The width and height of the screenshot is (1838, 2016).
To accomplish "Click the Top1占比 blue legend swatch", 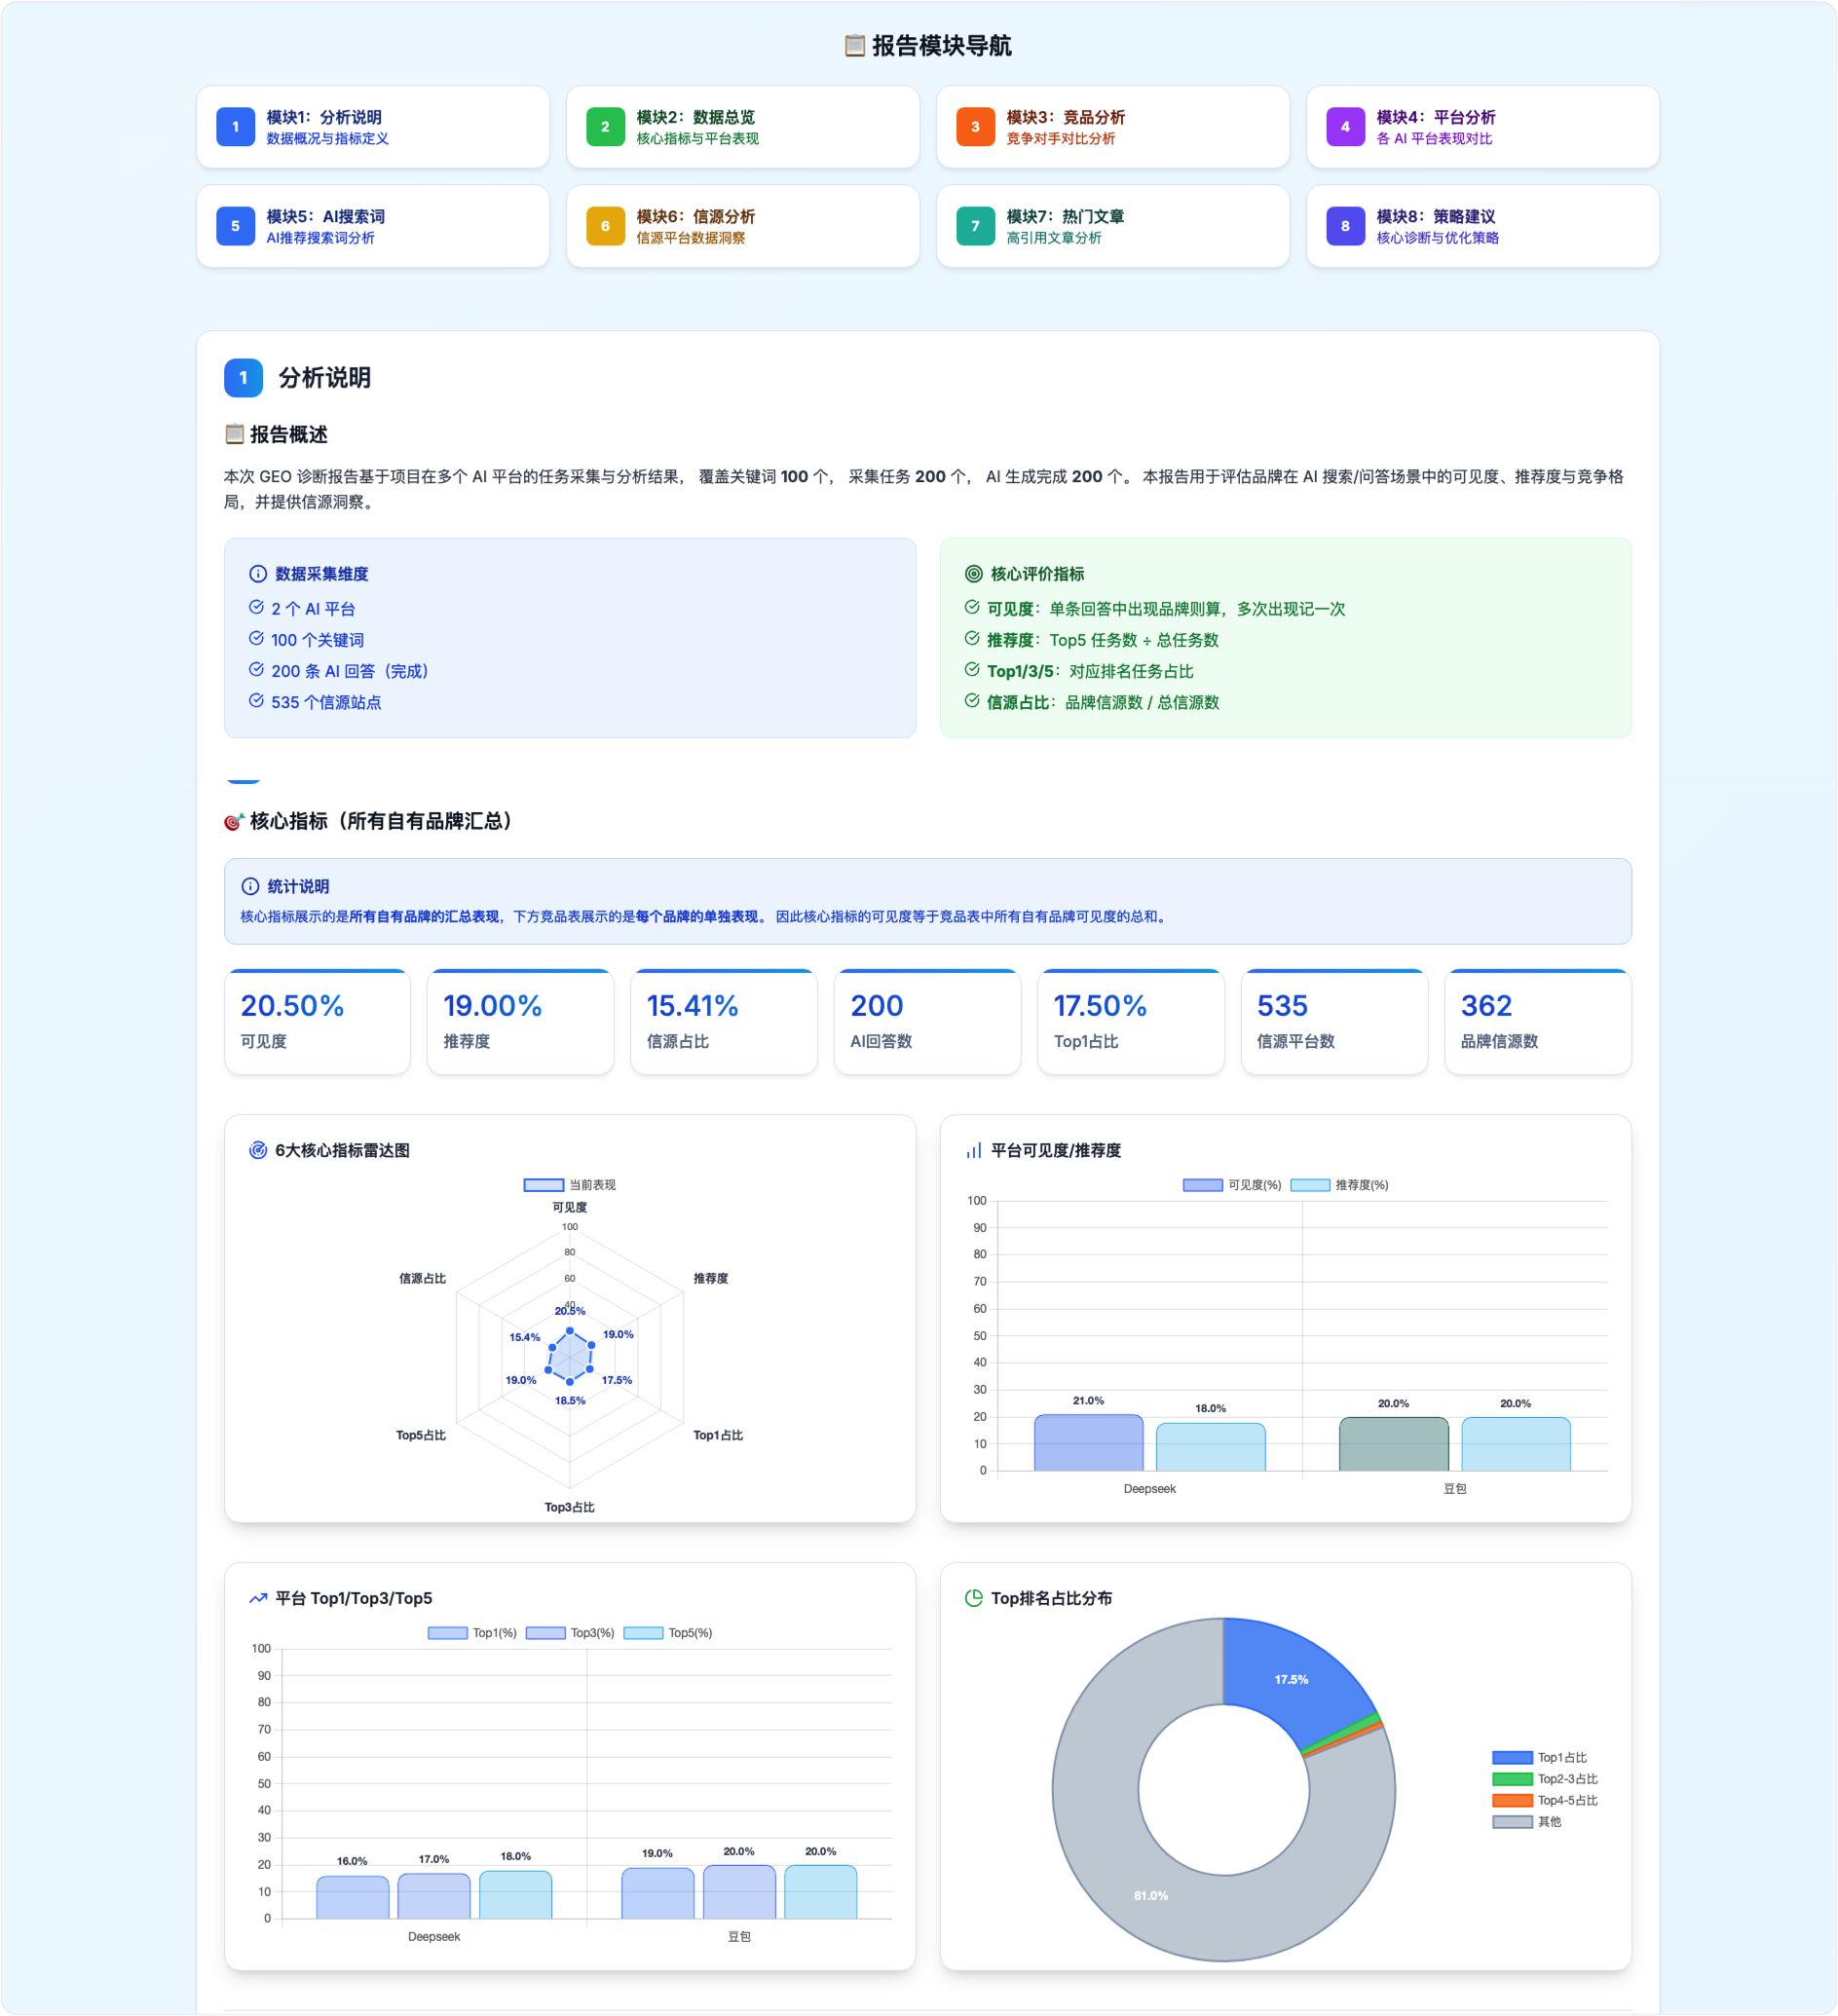I will [1511, 1758].
